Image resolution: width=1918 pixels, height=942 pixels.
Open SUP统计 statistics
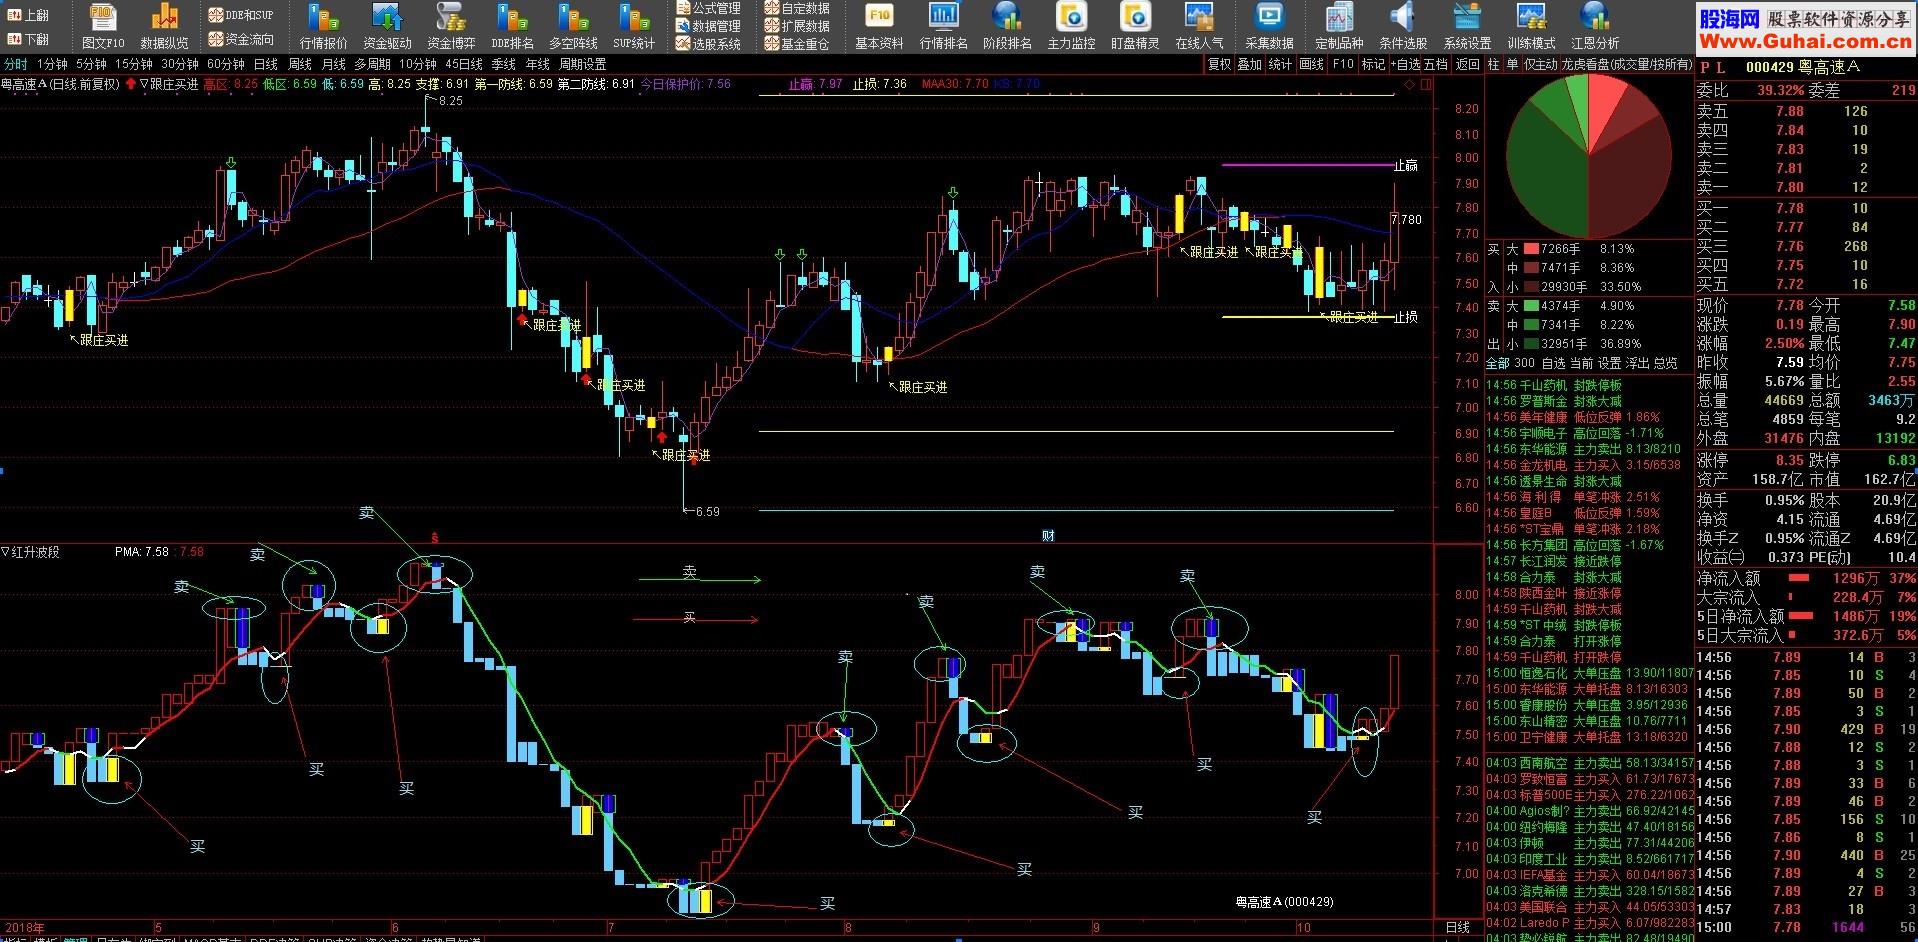point(634,26)
